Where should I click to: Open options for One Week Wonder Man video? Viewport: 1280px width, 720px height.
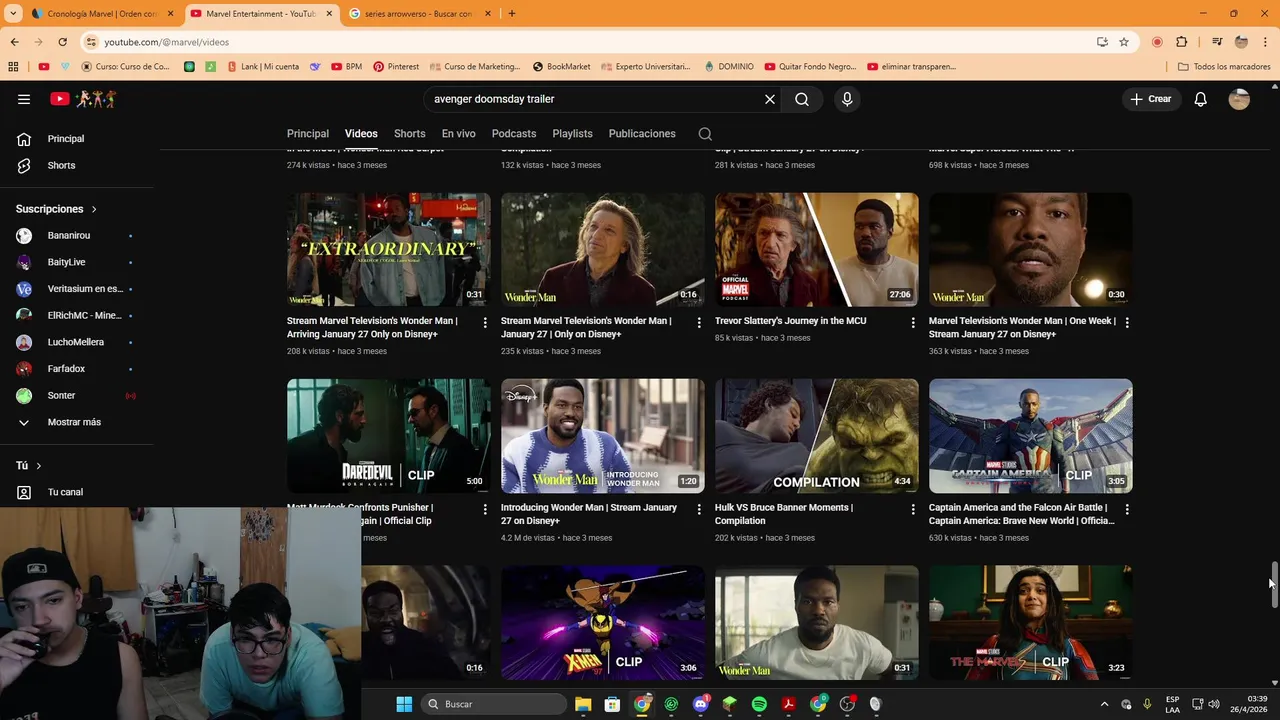tap(1127, 323)
